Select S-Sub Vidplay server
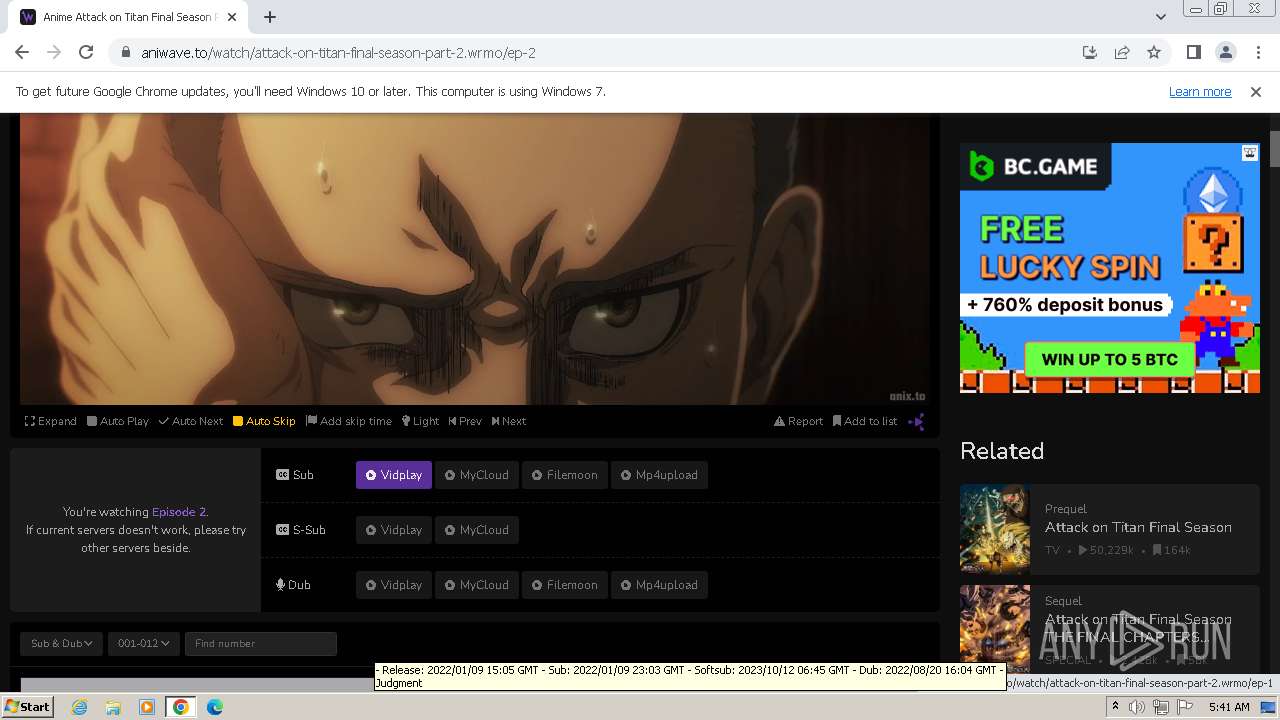This screenshot has height=720, width=1280. click(x=394, y=530)
